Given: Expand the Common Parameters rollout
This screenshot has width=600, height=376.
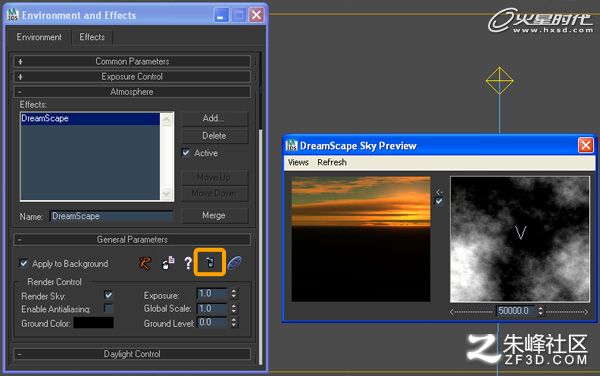Looking at the screenshot, I should (132, 61).
